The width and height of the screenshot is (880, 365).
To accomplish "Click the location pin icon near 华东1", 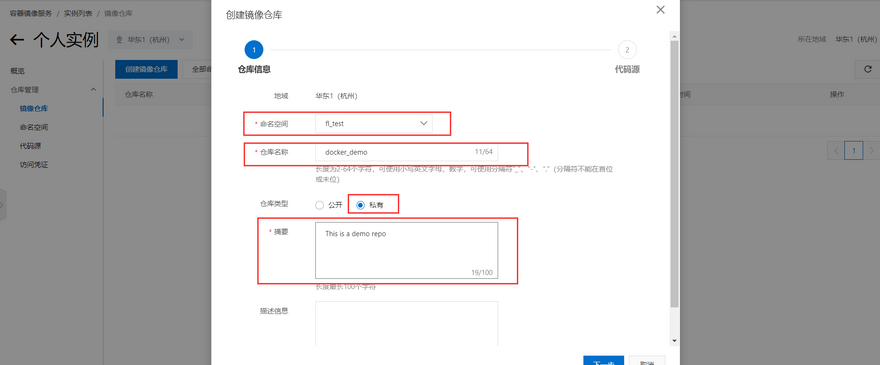I will click(x=119, y=40).
